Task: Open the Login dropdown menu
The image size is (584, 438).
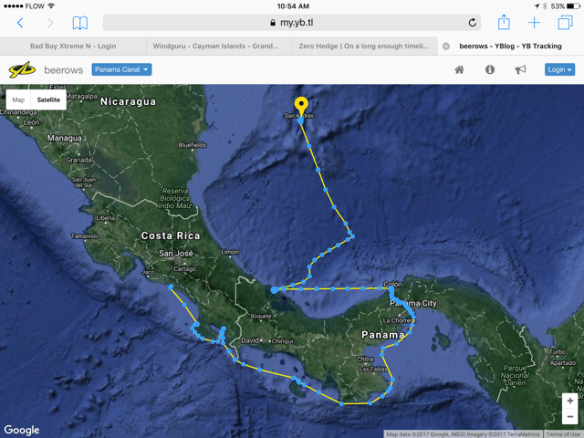Action: click(559, 70)
